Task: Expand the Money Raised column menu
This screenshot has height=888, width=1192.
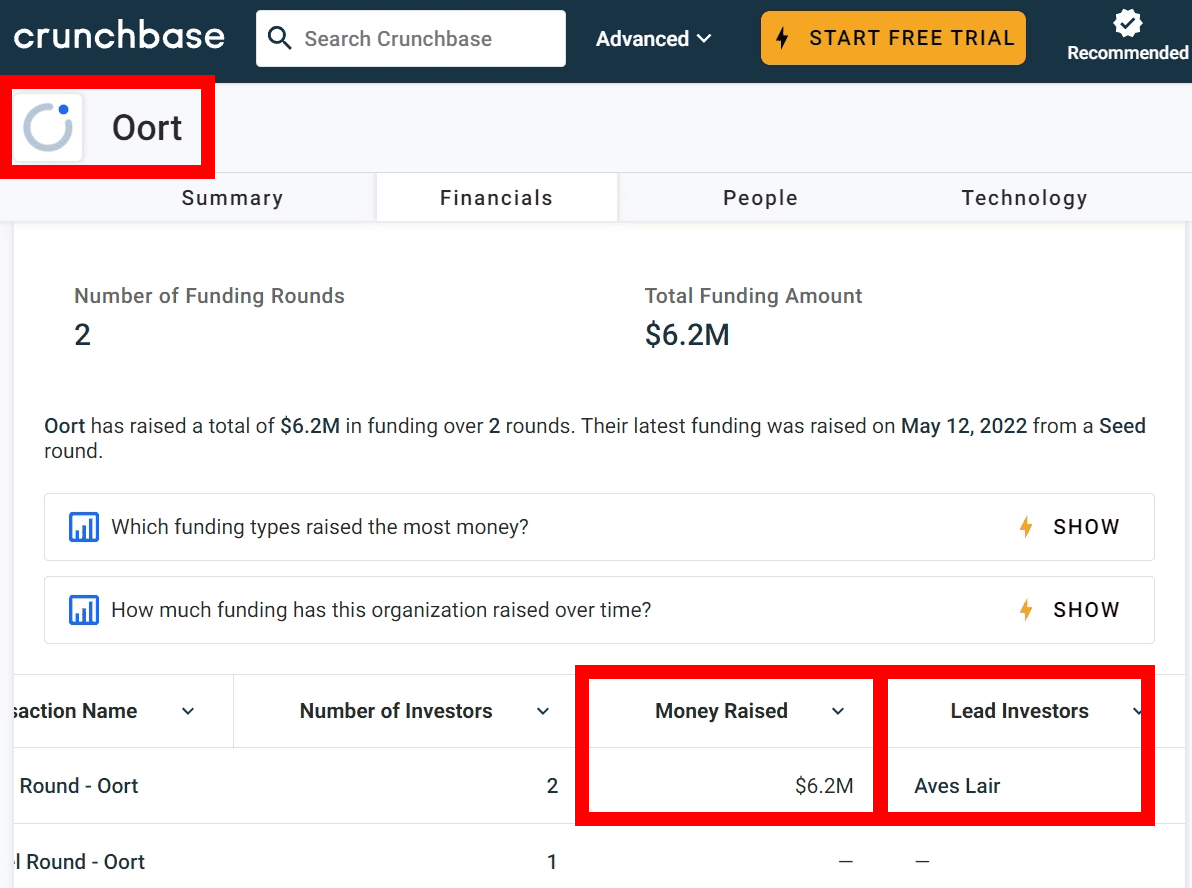Action: click(838, 711)
